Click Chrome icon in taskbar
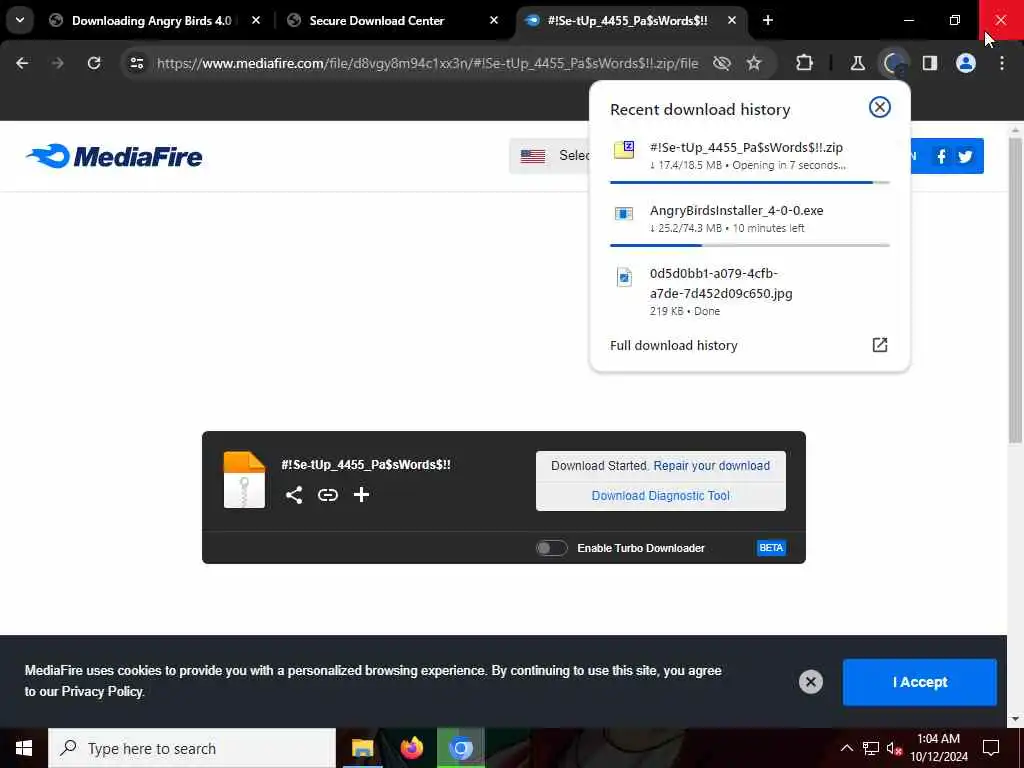Image resolution: width=1024 pixels, height=768 pixels. (460, 748)
